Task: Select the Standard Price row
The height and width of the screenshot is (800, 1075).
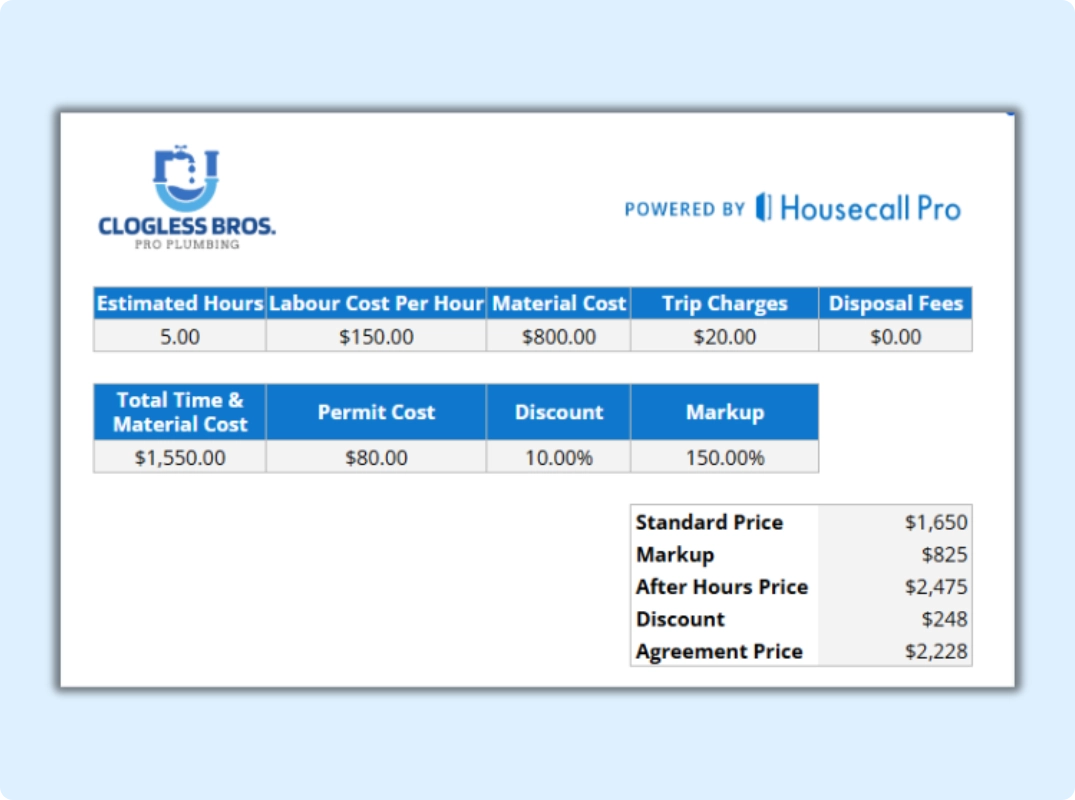Action: click(x=800, y=522)
